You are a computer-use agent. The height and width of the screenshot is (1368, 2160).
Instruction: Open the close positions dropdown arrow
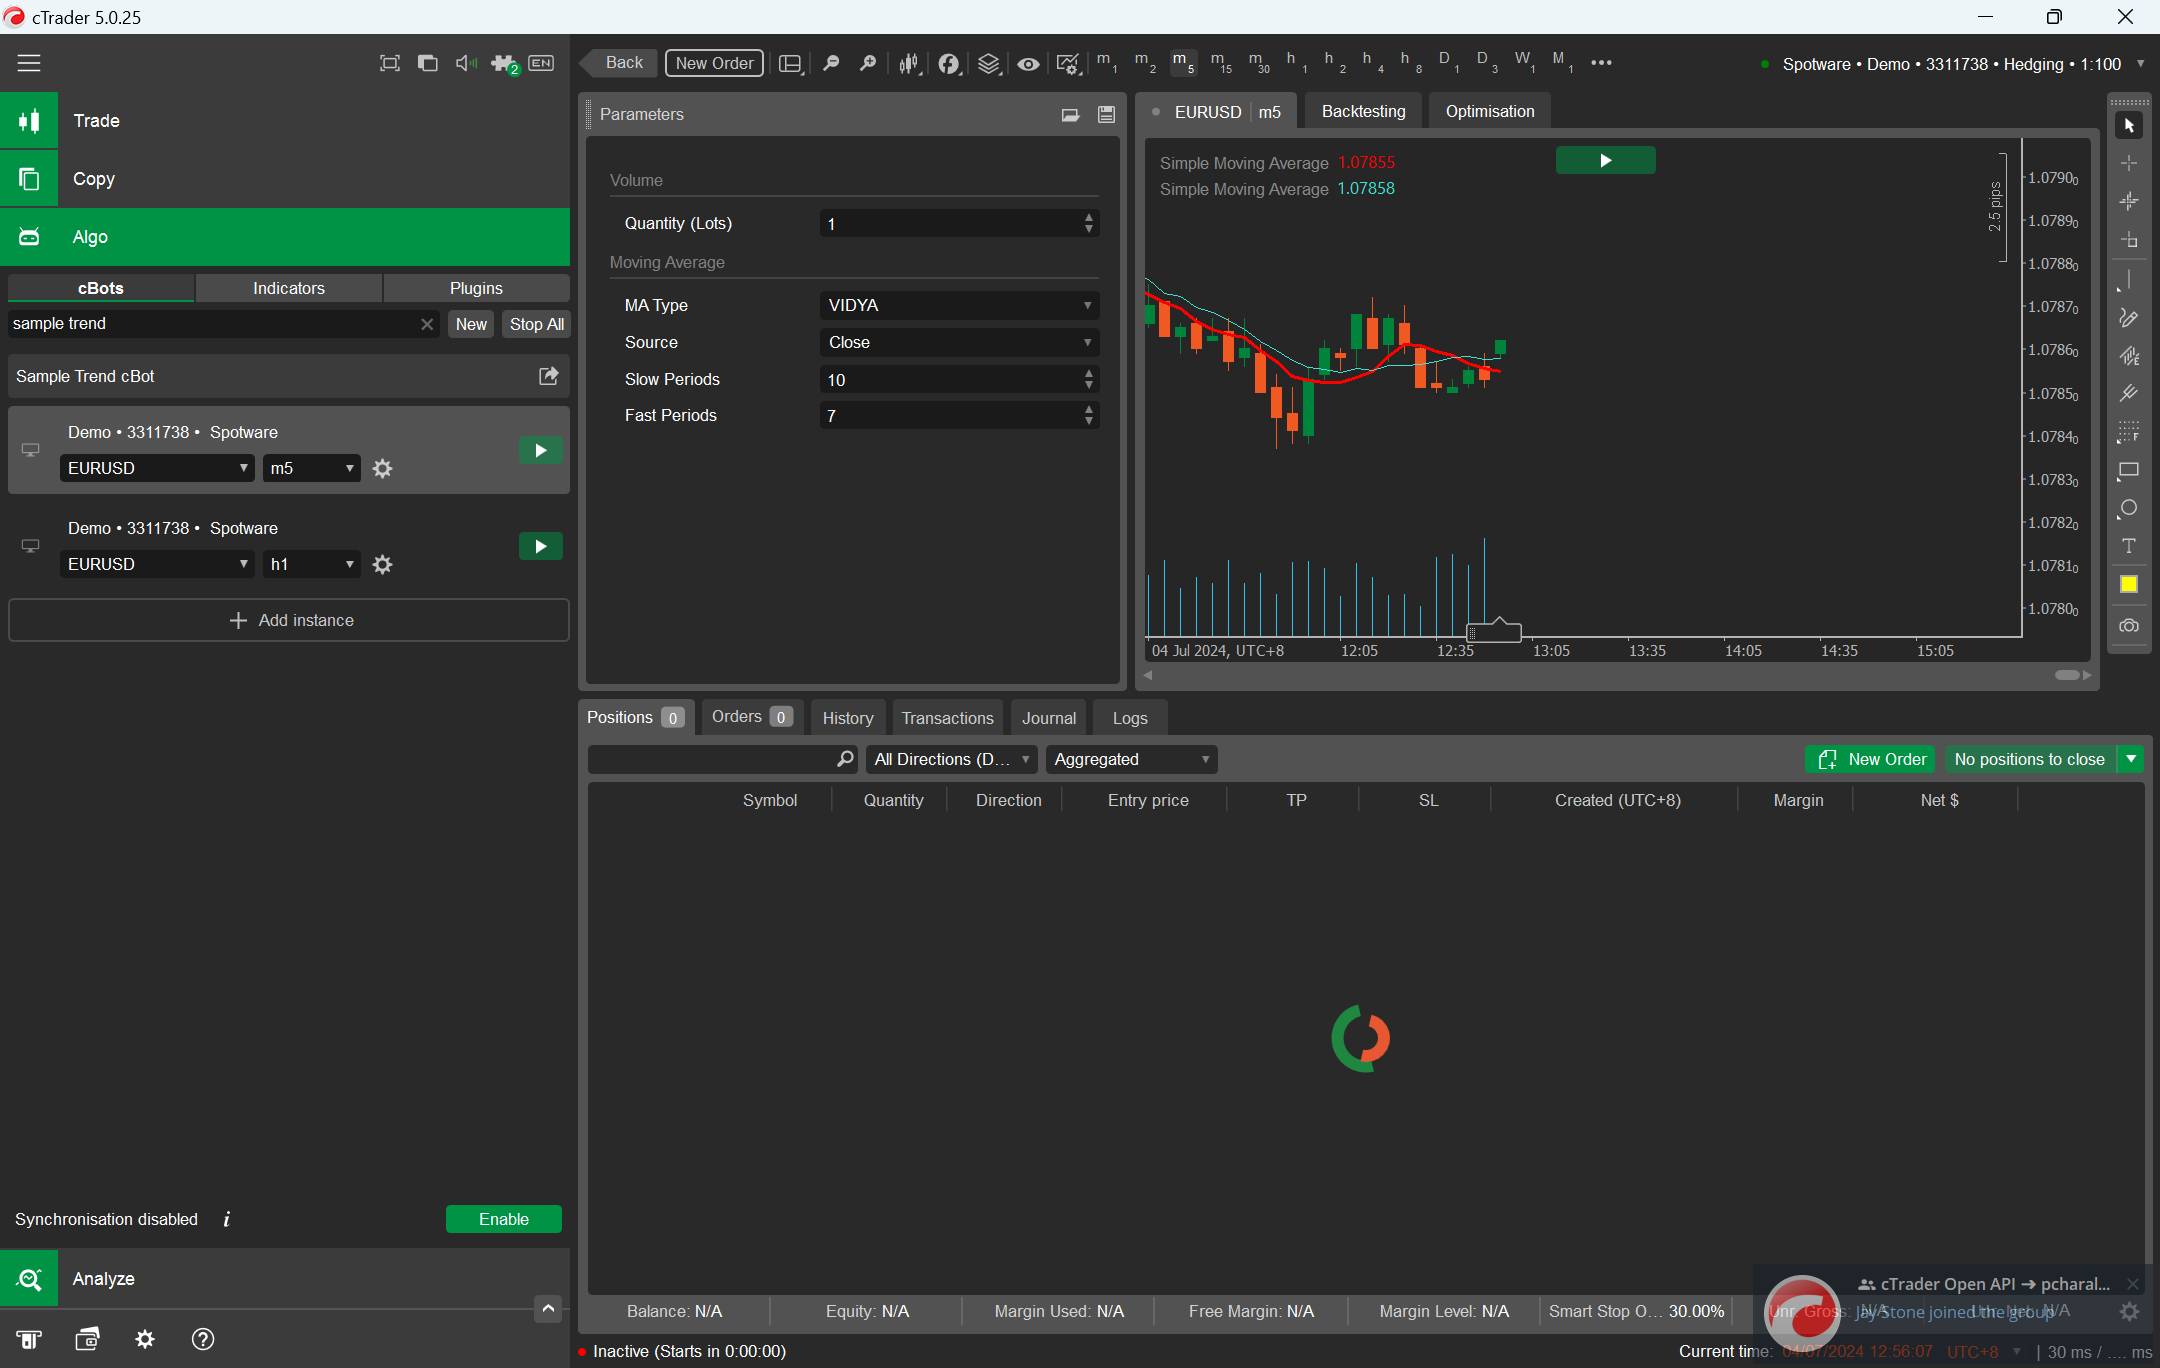pyautogui.click(x=2132, y=759)
